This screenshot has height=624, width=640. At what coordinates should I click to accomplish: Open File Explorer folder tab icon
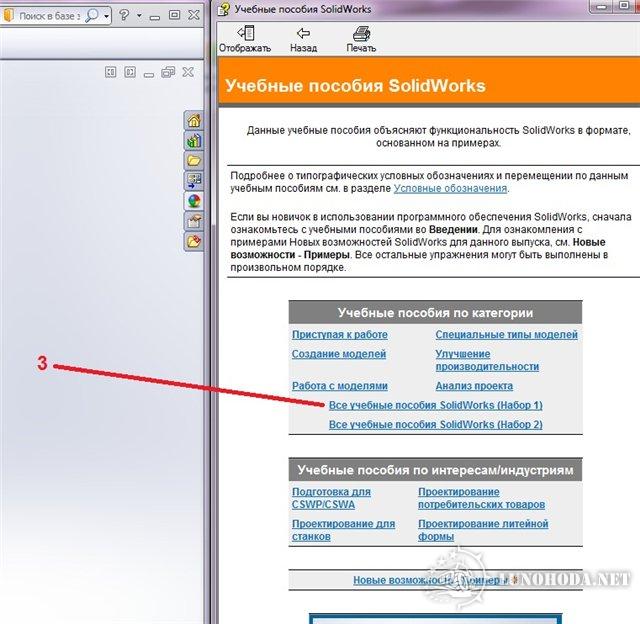pos(194,161)
